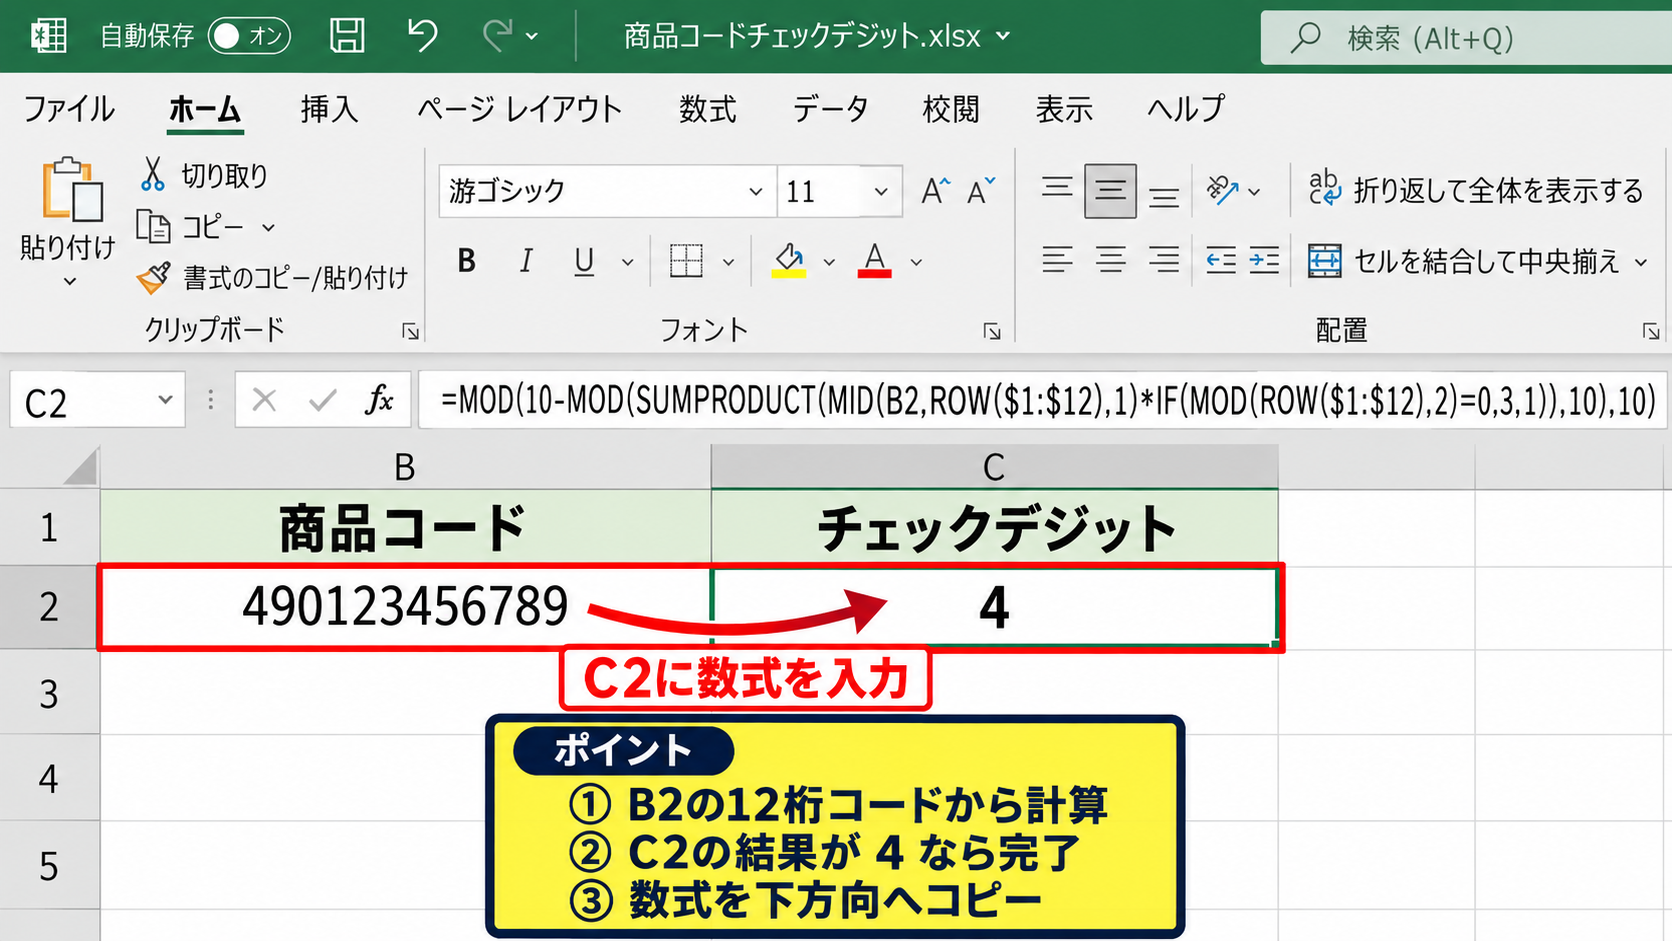The image size is (1672, 941).
Task: Open the underline style dropdown arrow
Action: click(627, 262)
